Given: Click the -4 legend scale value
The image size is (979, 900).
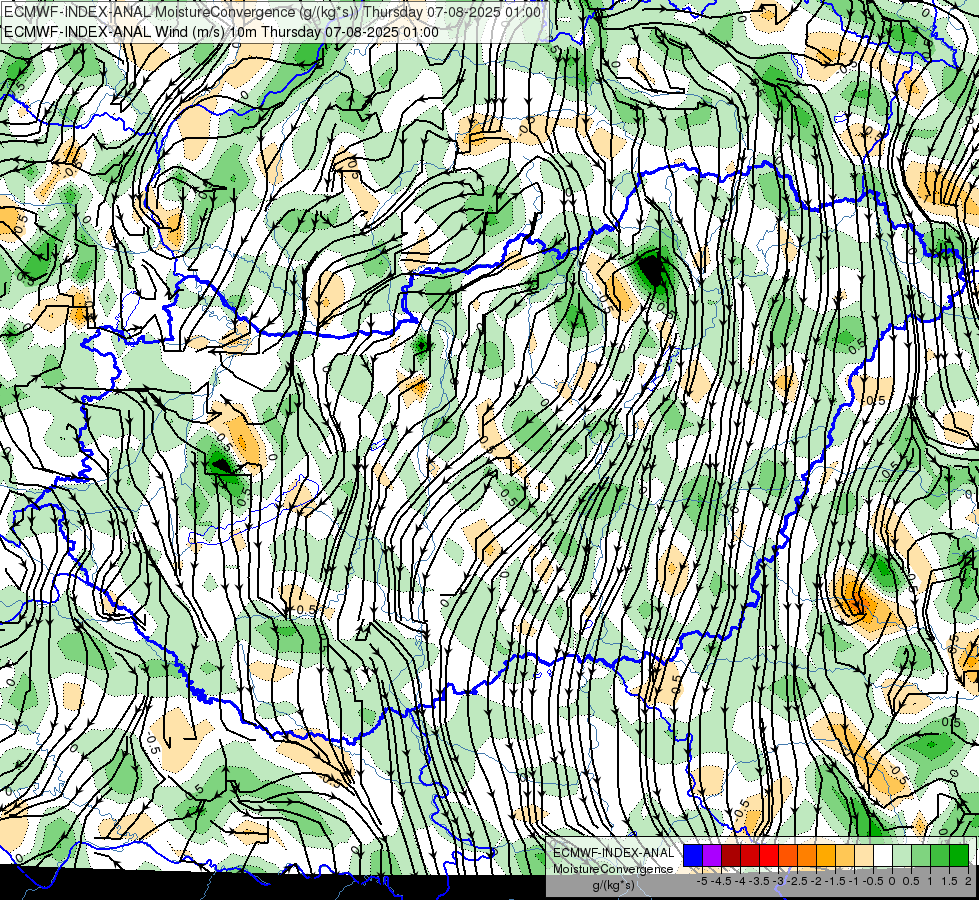Looking at the screenshot, I should coord(740,881).
